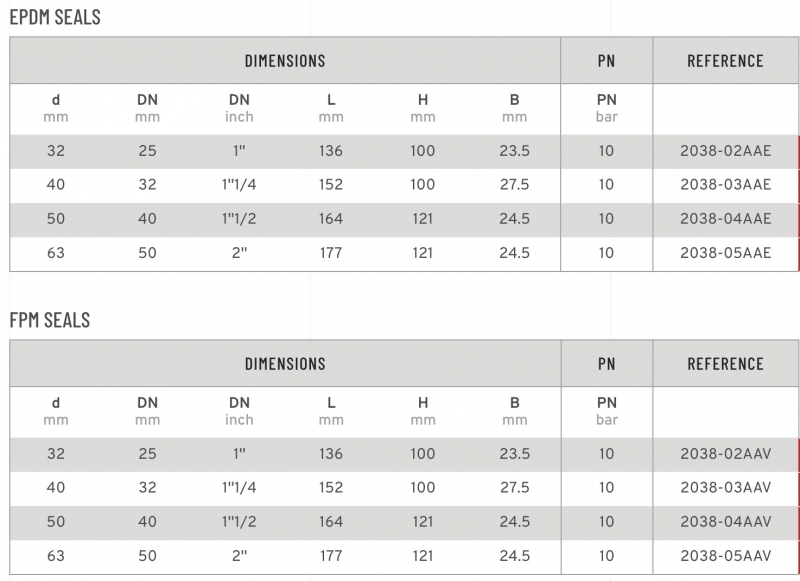Select reference 2038-03AAE
The width and height of the screenshot is (800, 581).
[725, 185]
